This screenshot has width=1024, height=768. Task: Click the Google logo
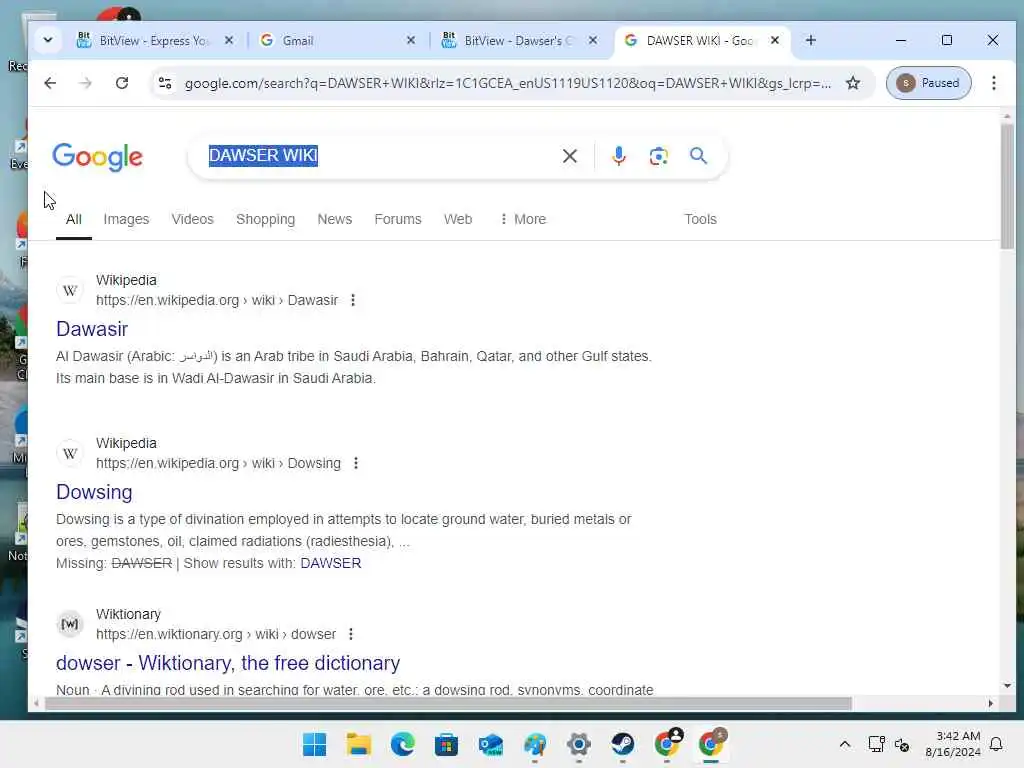[x=97, y=157]
